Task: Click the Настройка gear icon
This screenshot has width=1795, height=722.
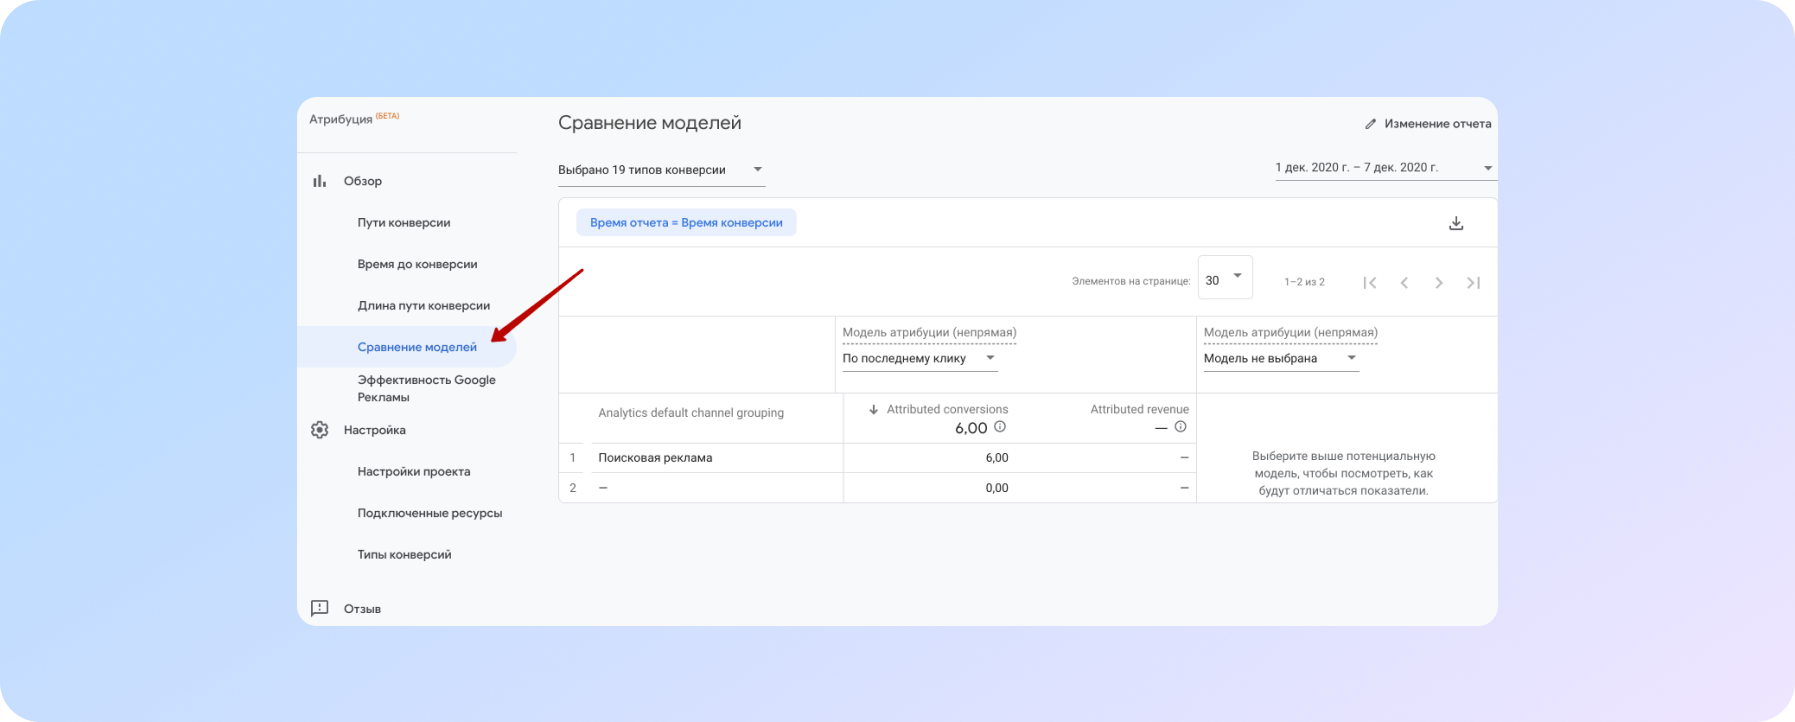Action: pos(319,430)
